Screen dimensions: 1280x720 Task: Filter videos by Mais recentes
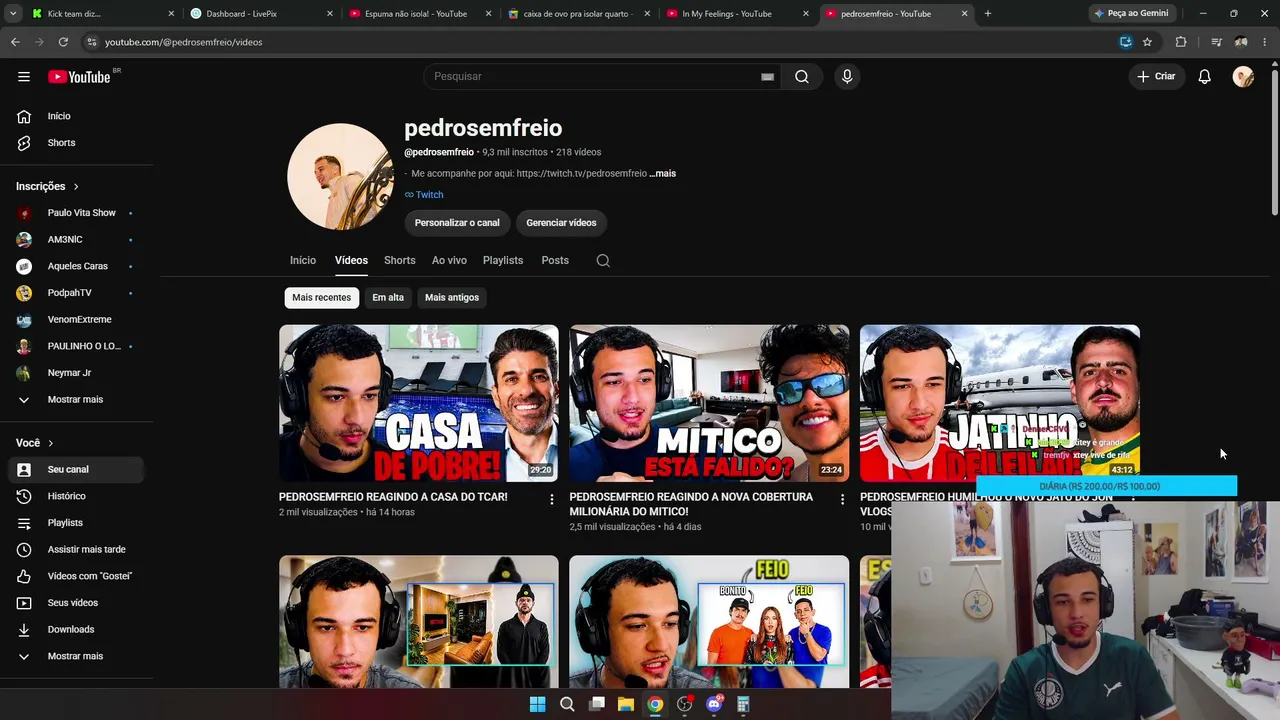pos(321,297)
